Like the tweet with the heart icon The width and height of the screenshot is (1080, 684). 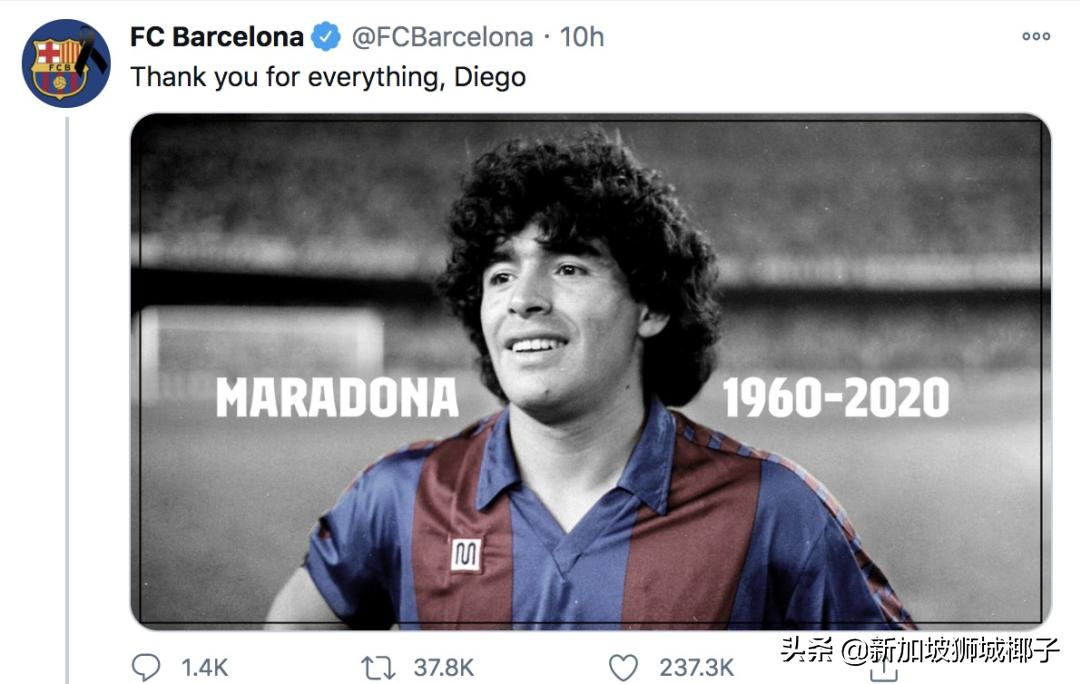pyautogui.click(x=623, y=667)
